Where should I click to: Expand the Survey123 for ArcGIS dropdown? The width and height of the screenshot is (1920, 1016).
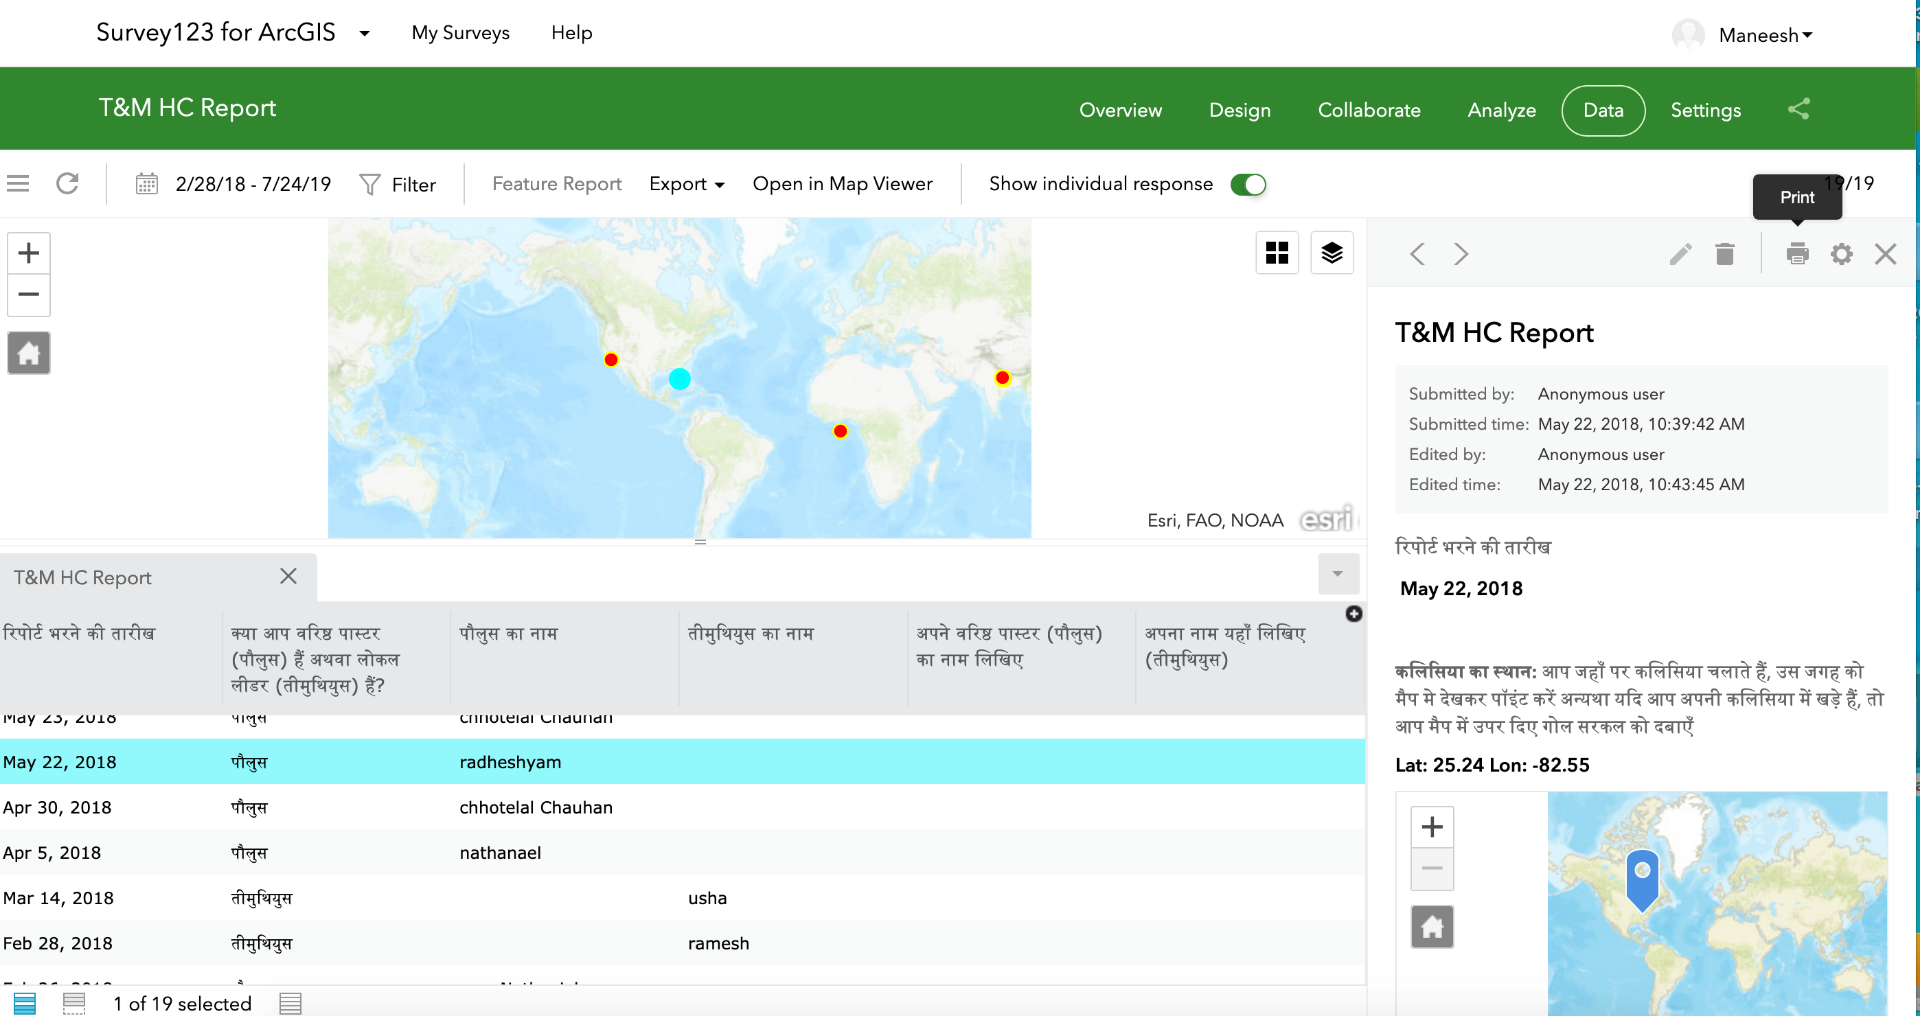[365, 34]
